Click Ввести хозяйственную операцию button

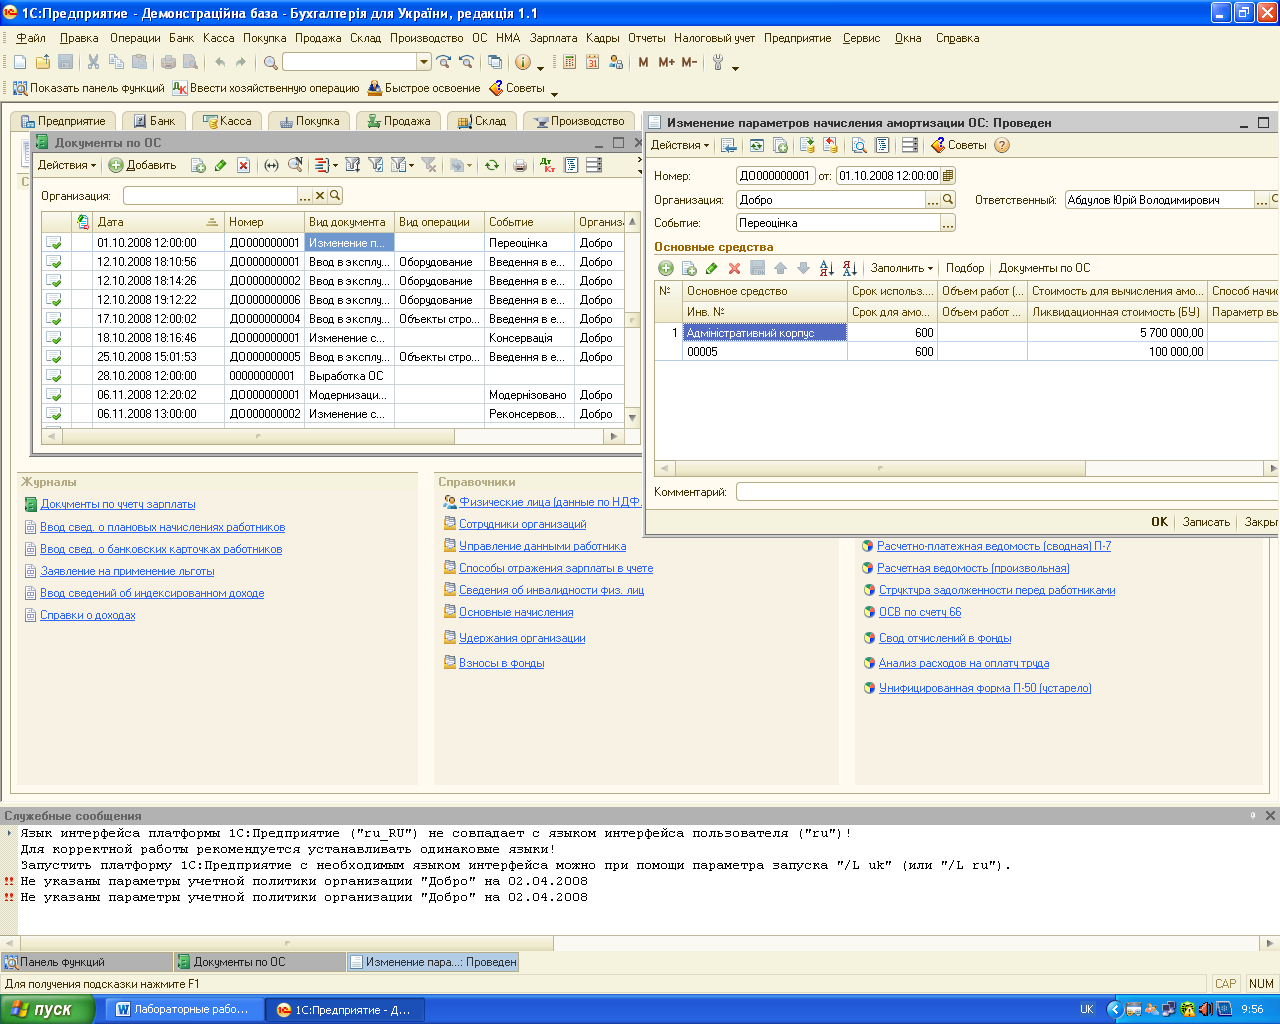pos(265,88)
